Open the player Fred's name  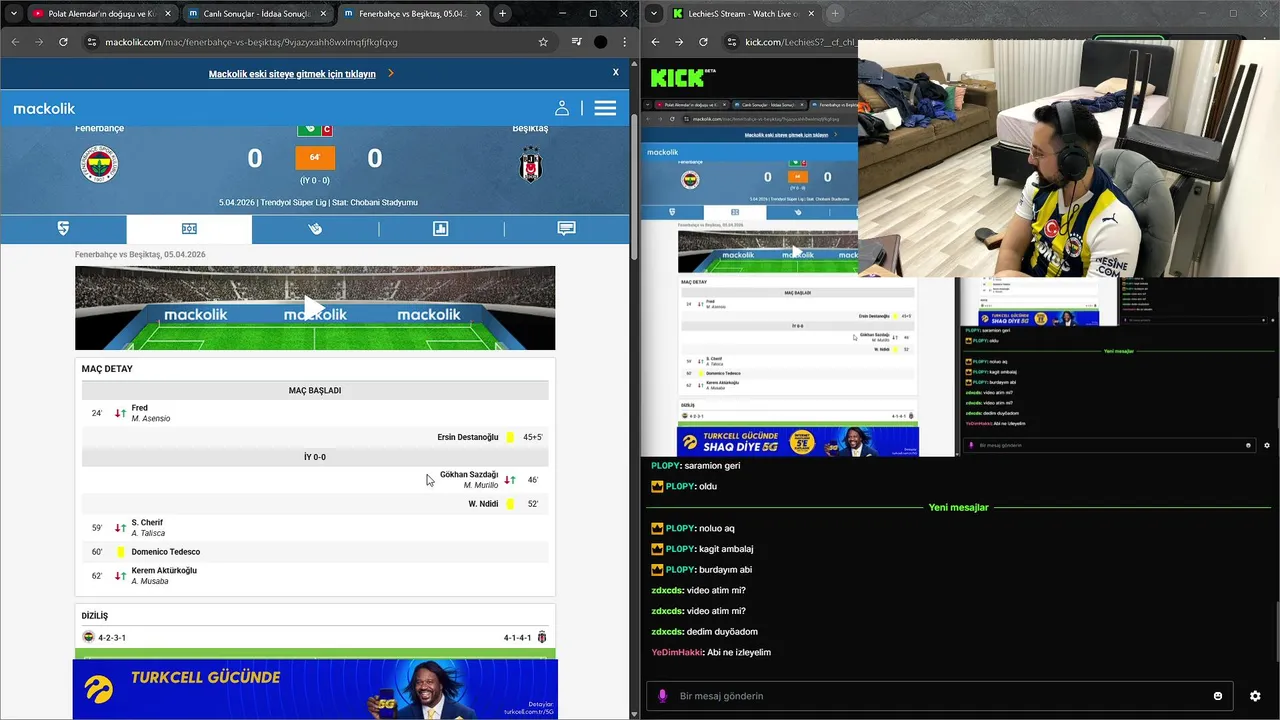139,408
